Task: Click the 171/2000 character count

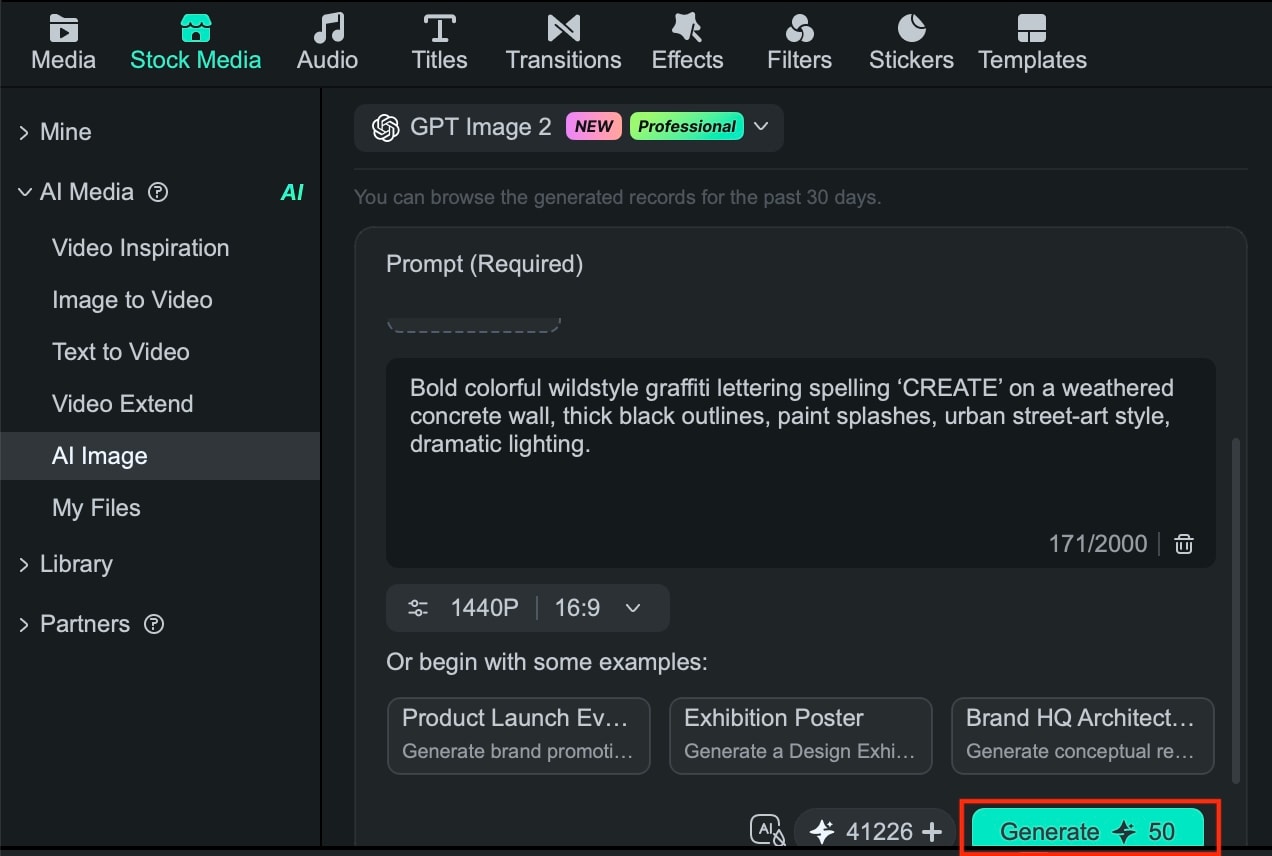Action: pyautogui.click(x=1097, y=544)
